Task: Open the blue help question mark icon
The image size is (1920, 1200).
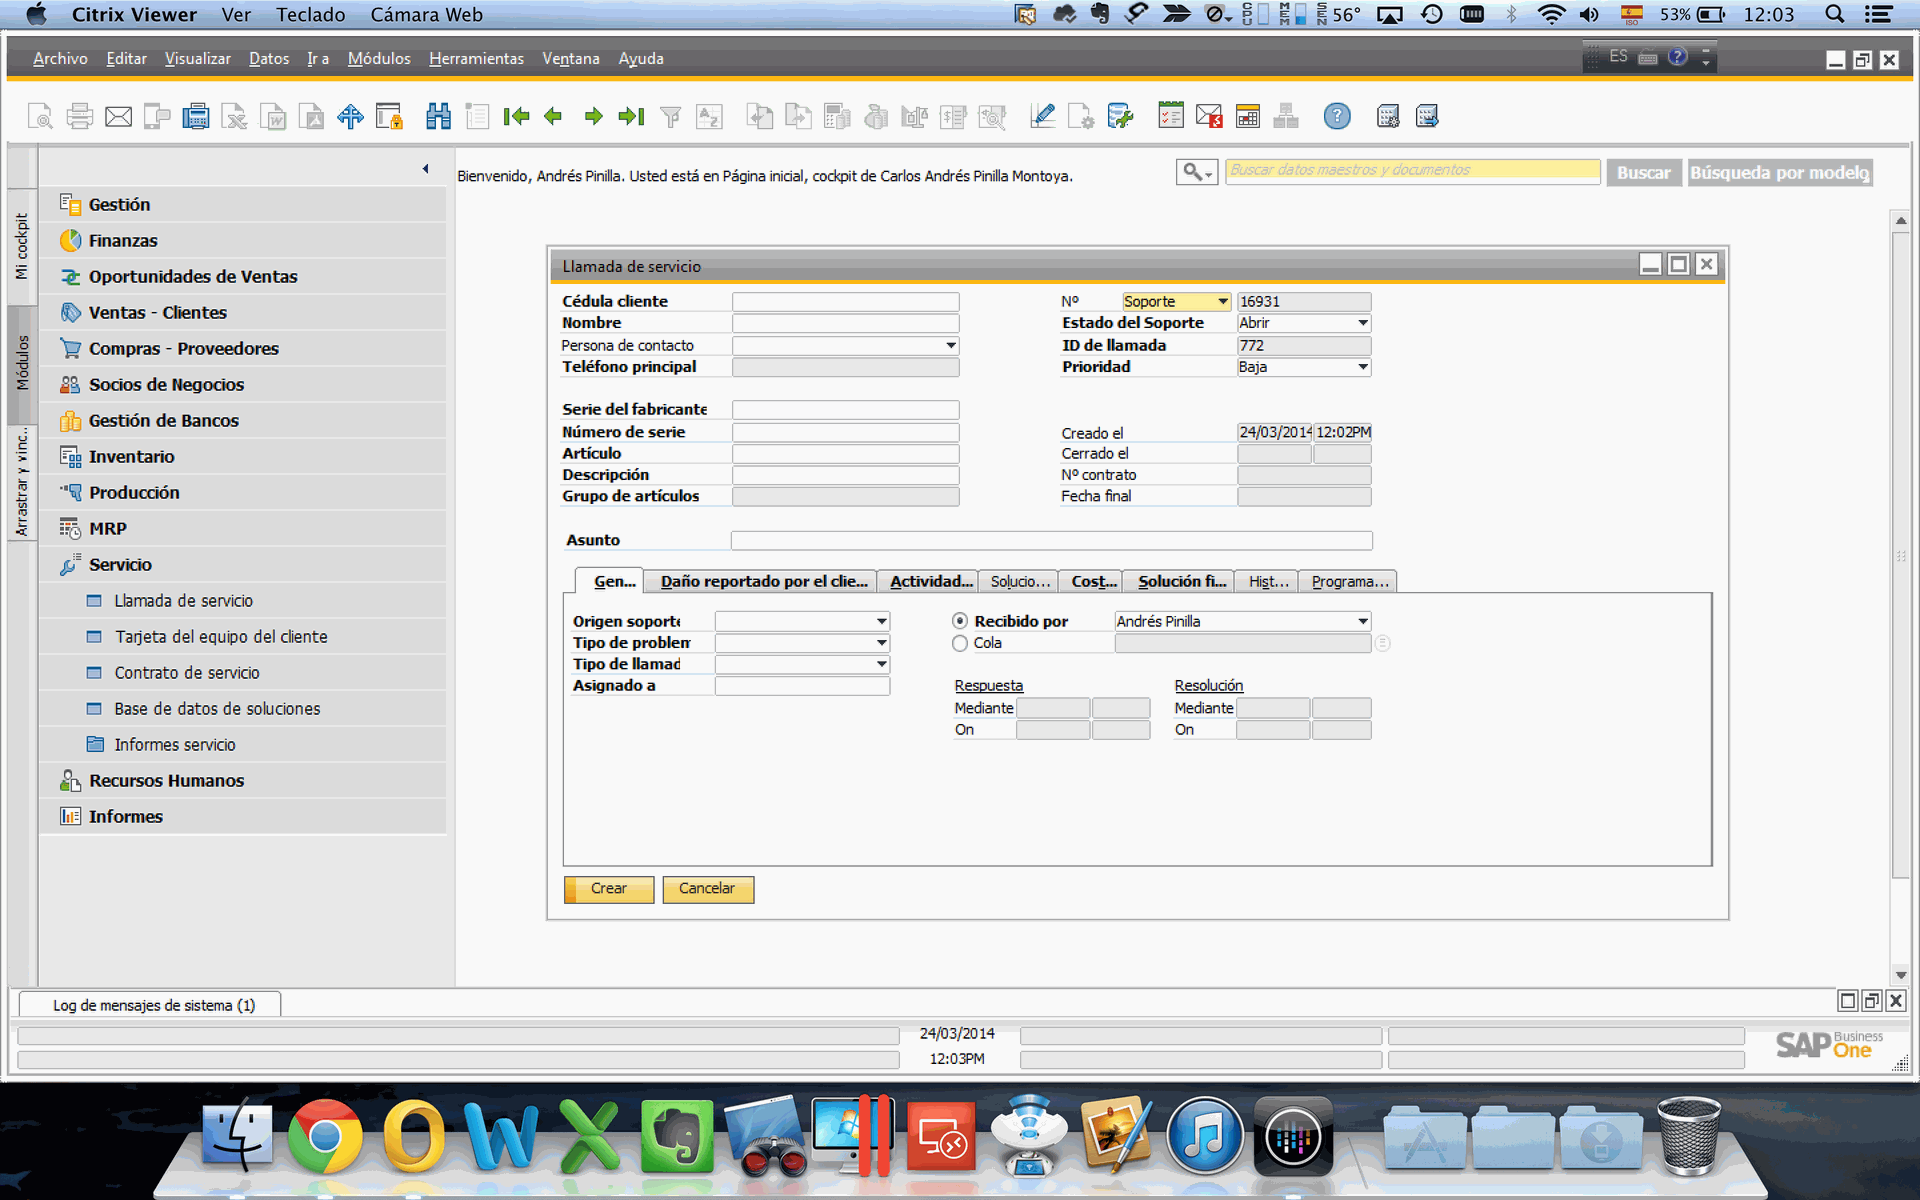Action: pos(1336,117)
